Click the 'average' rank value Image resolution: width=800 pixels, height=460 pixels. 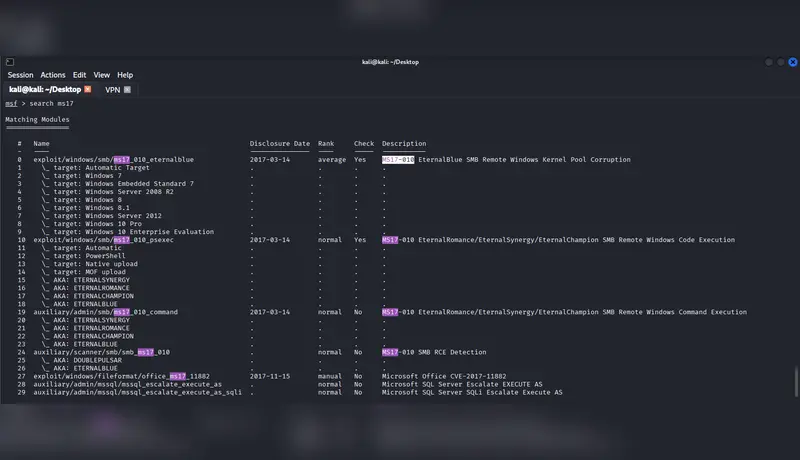(332, 160)
